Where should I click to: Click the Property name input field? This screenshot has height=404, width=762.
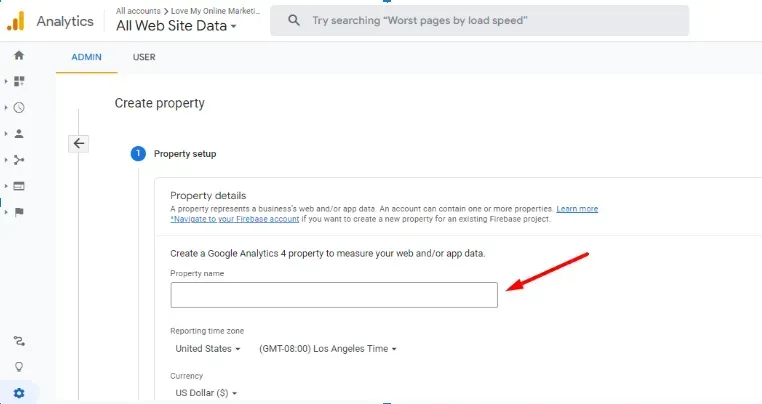(334, 295)
